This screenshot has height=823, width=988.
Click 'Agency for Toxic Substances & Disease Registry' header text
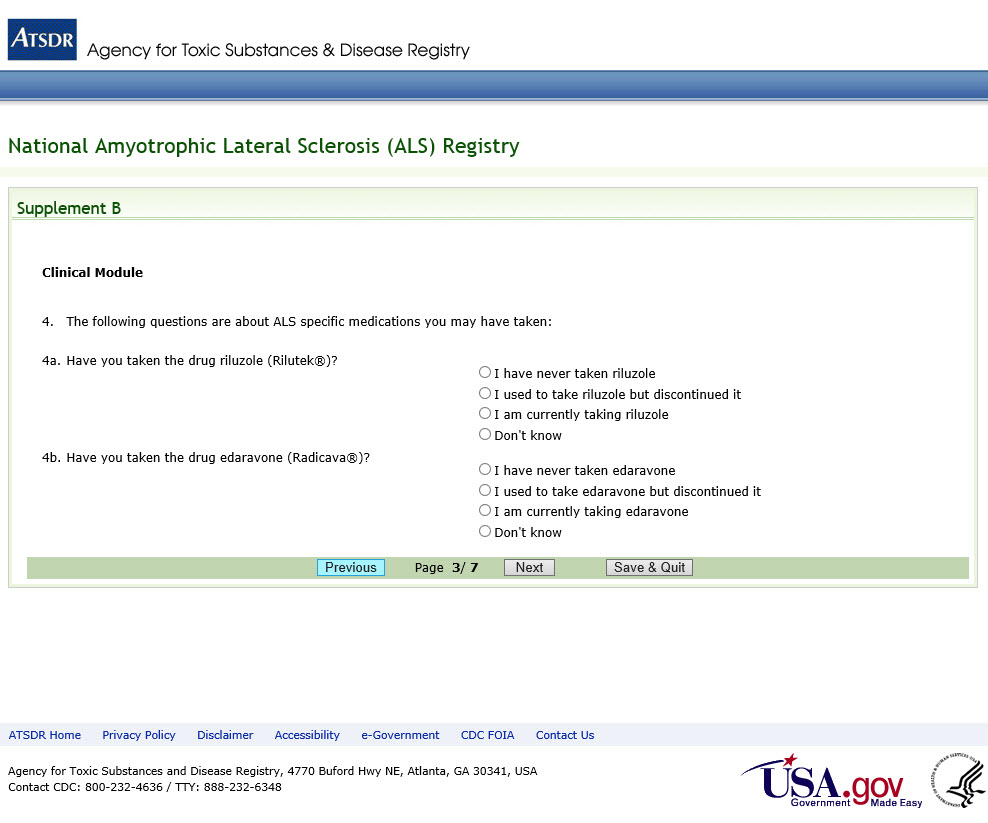coord(278,50)
